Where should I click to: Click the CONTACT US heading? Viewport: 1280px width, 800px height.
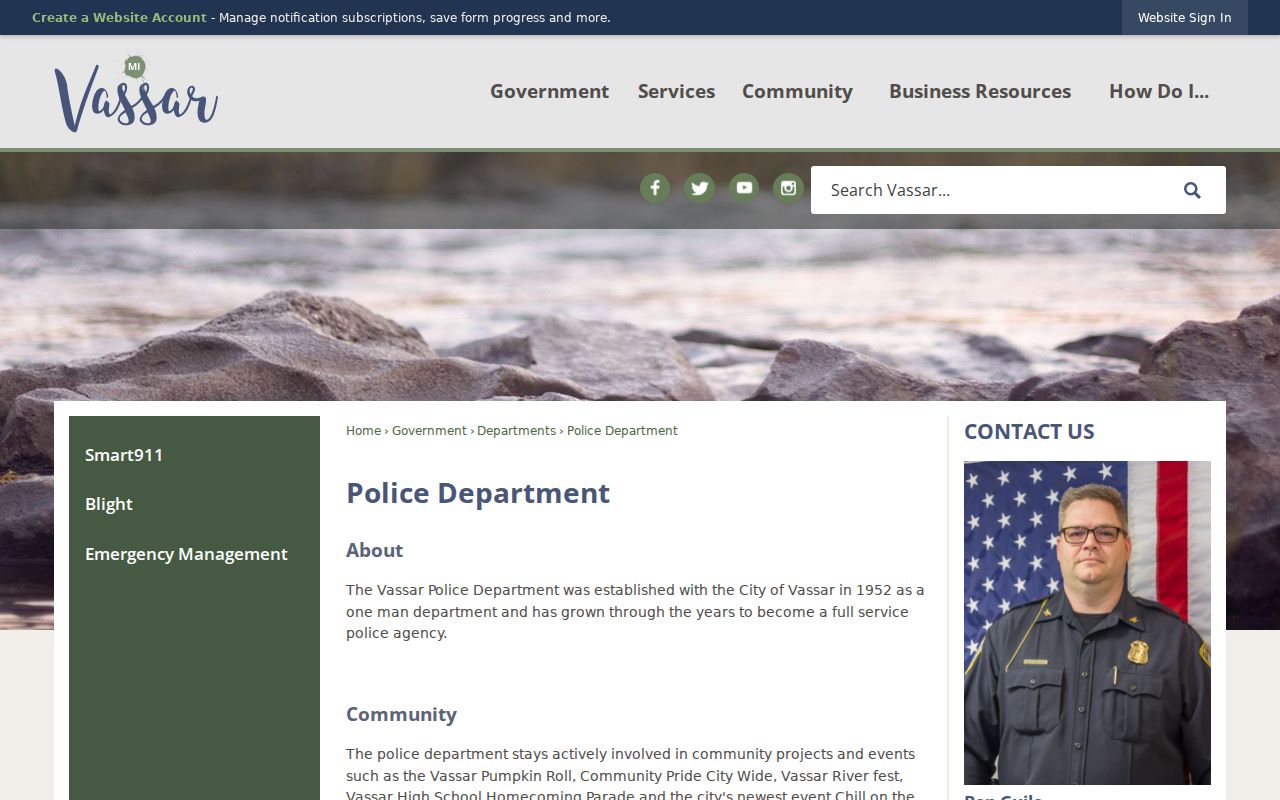pyautogui.click(x=1029, y=432)
